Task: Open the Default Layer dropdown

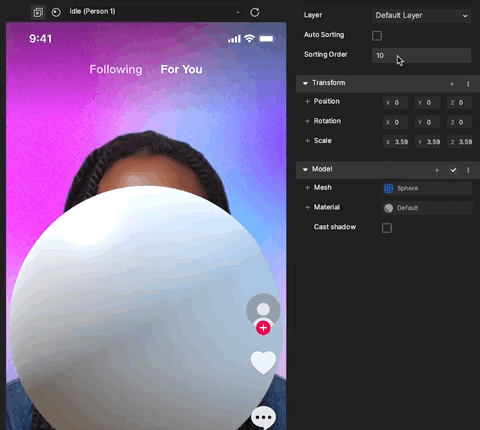Action: [x=421, y=16]
